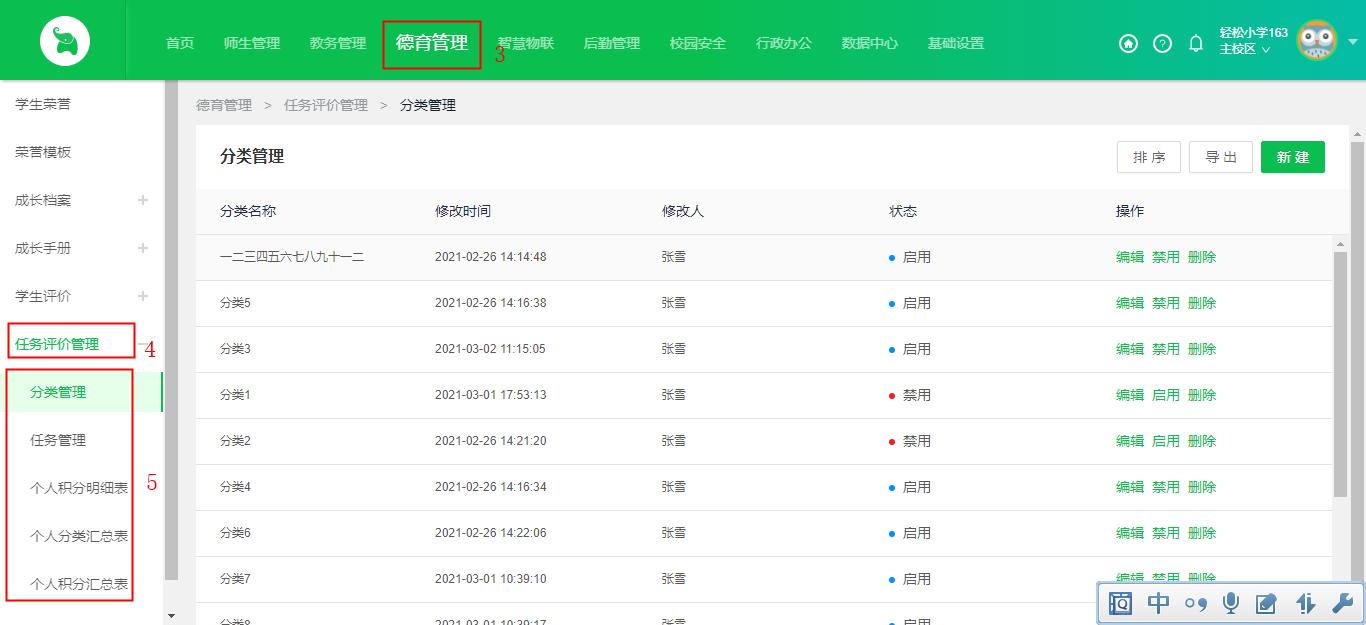Click the punctuation switch icon on the IME toolbar
The height and width of the screenshot is (625, 1366).
1194,603
